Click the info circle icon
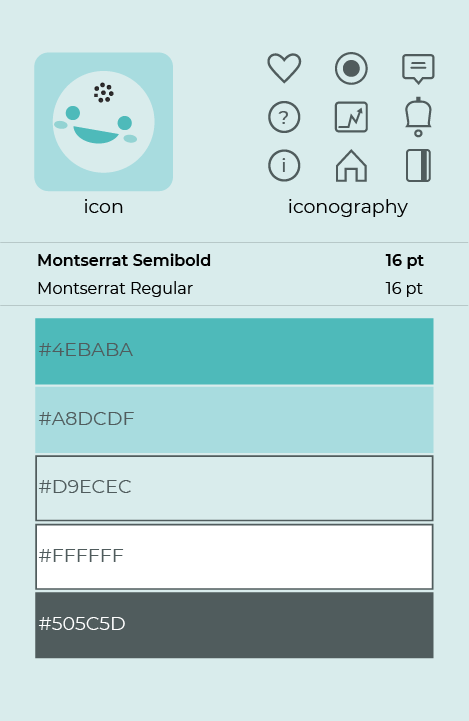469x721 pixels. (x=284, y=166)
